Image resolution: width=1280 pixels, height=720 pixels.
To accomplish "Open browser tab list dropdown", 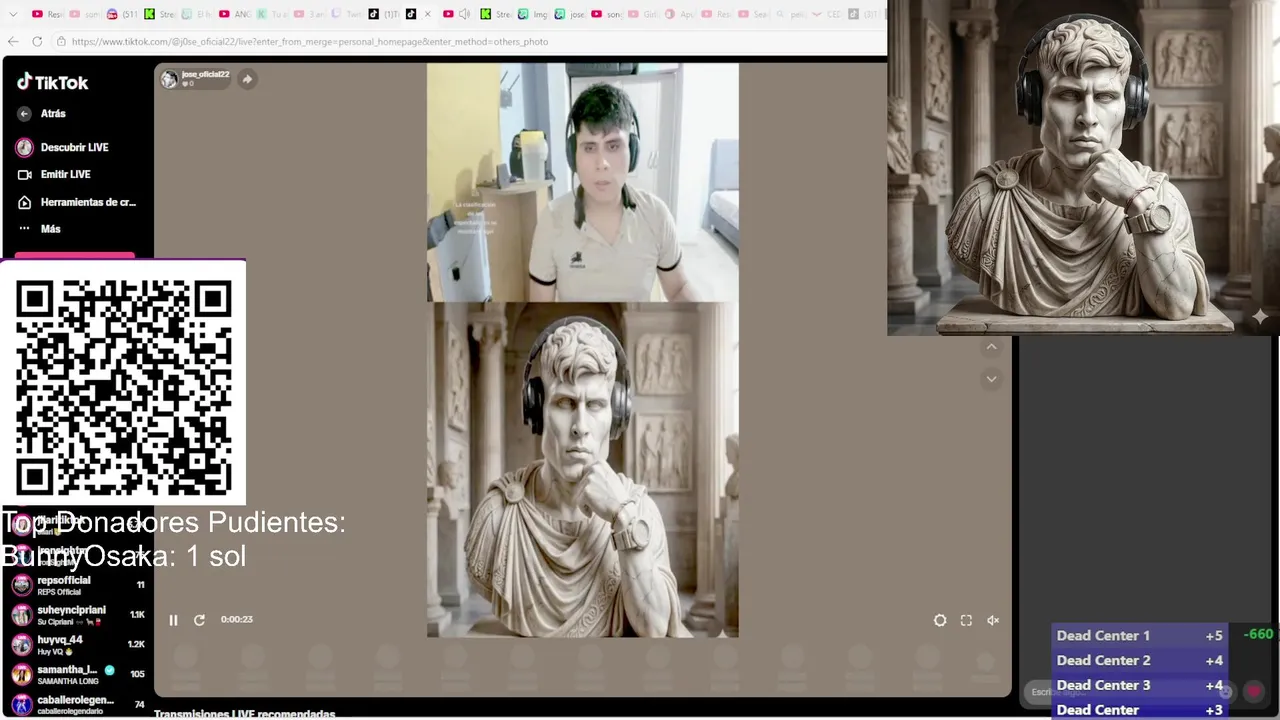I will tap(13, 14).
